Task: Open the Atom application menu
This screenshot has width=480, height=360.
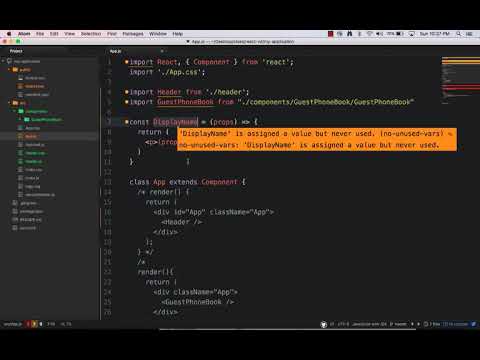Action: 24,34
